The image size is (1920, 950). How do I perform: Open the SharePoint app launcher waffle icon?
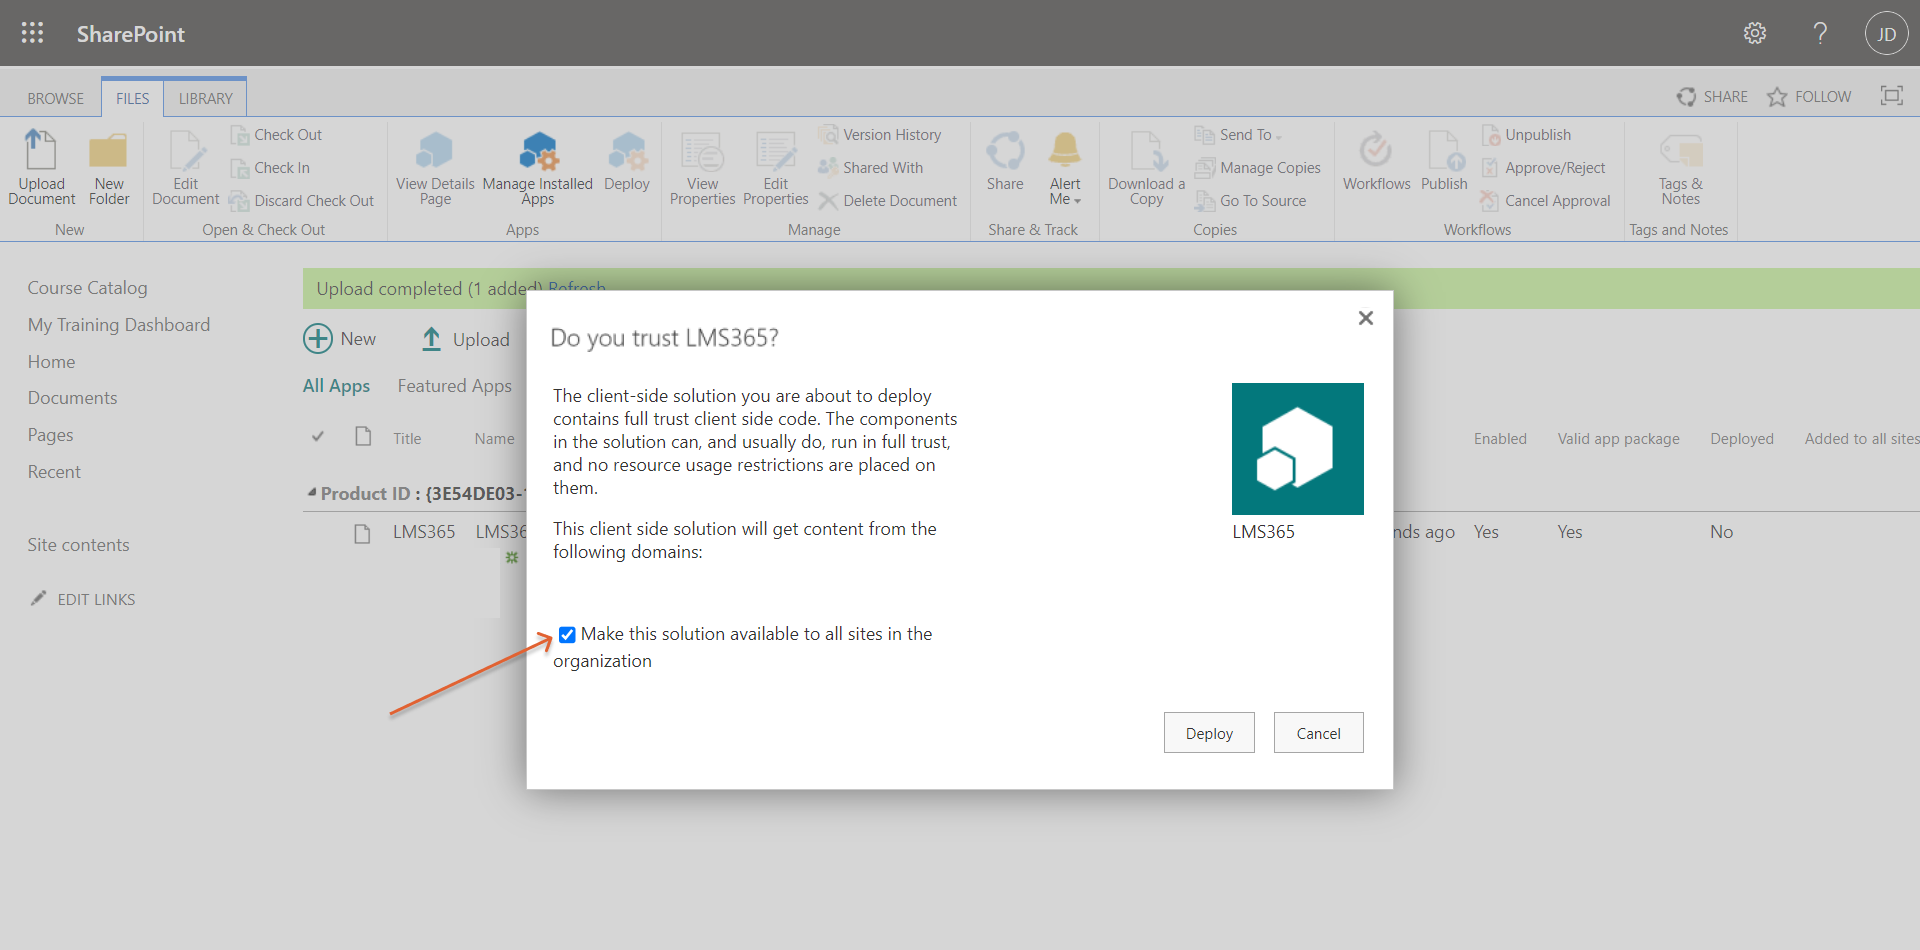[x=32, y=33]
